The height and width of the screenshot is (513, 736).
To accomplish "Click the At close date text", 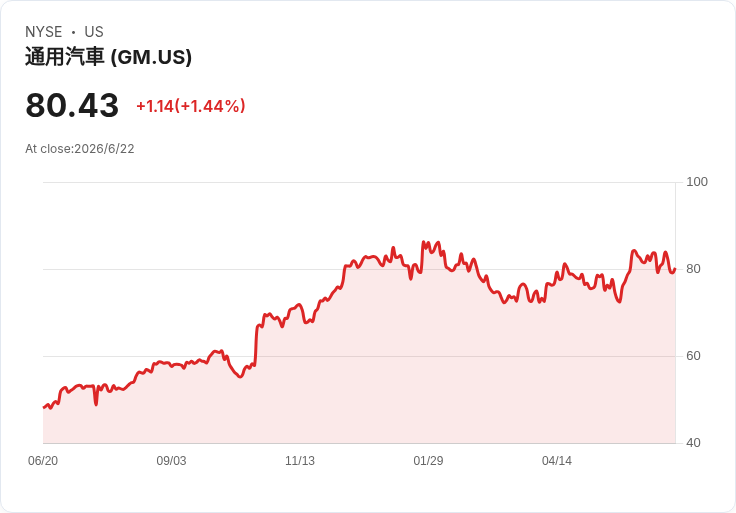I will pyautogui.click(x=80, y=149).
